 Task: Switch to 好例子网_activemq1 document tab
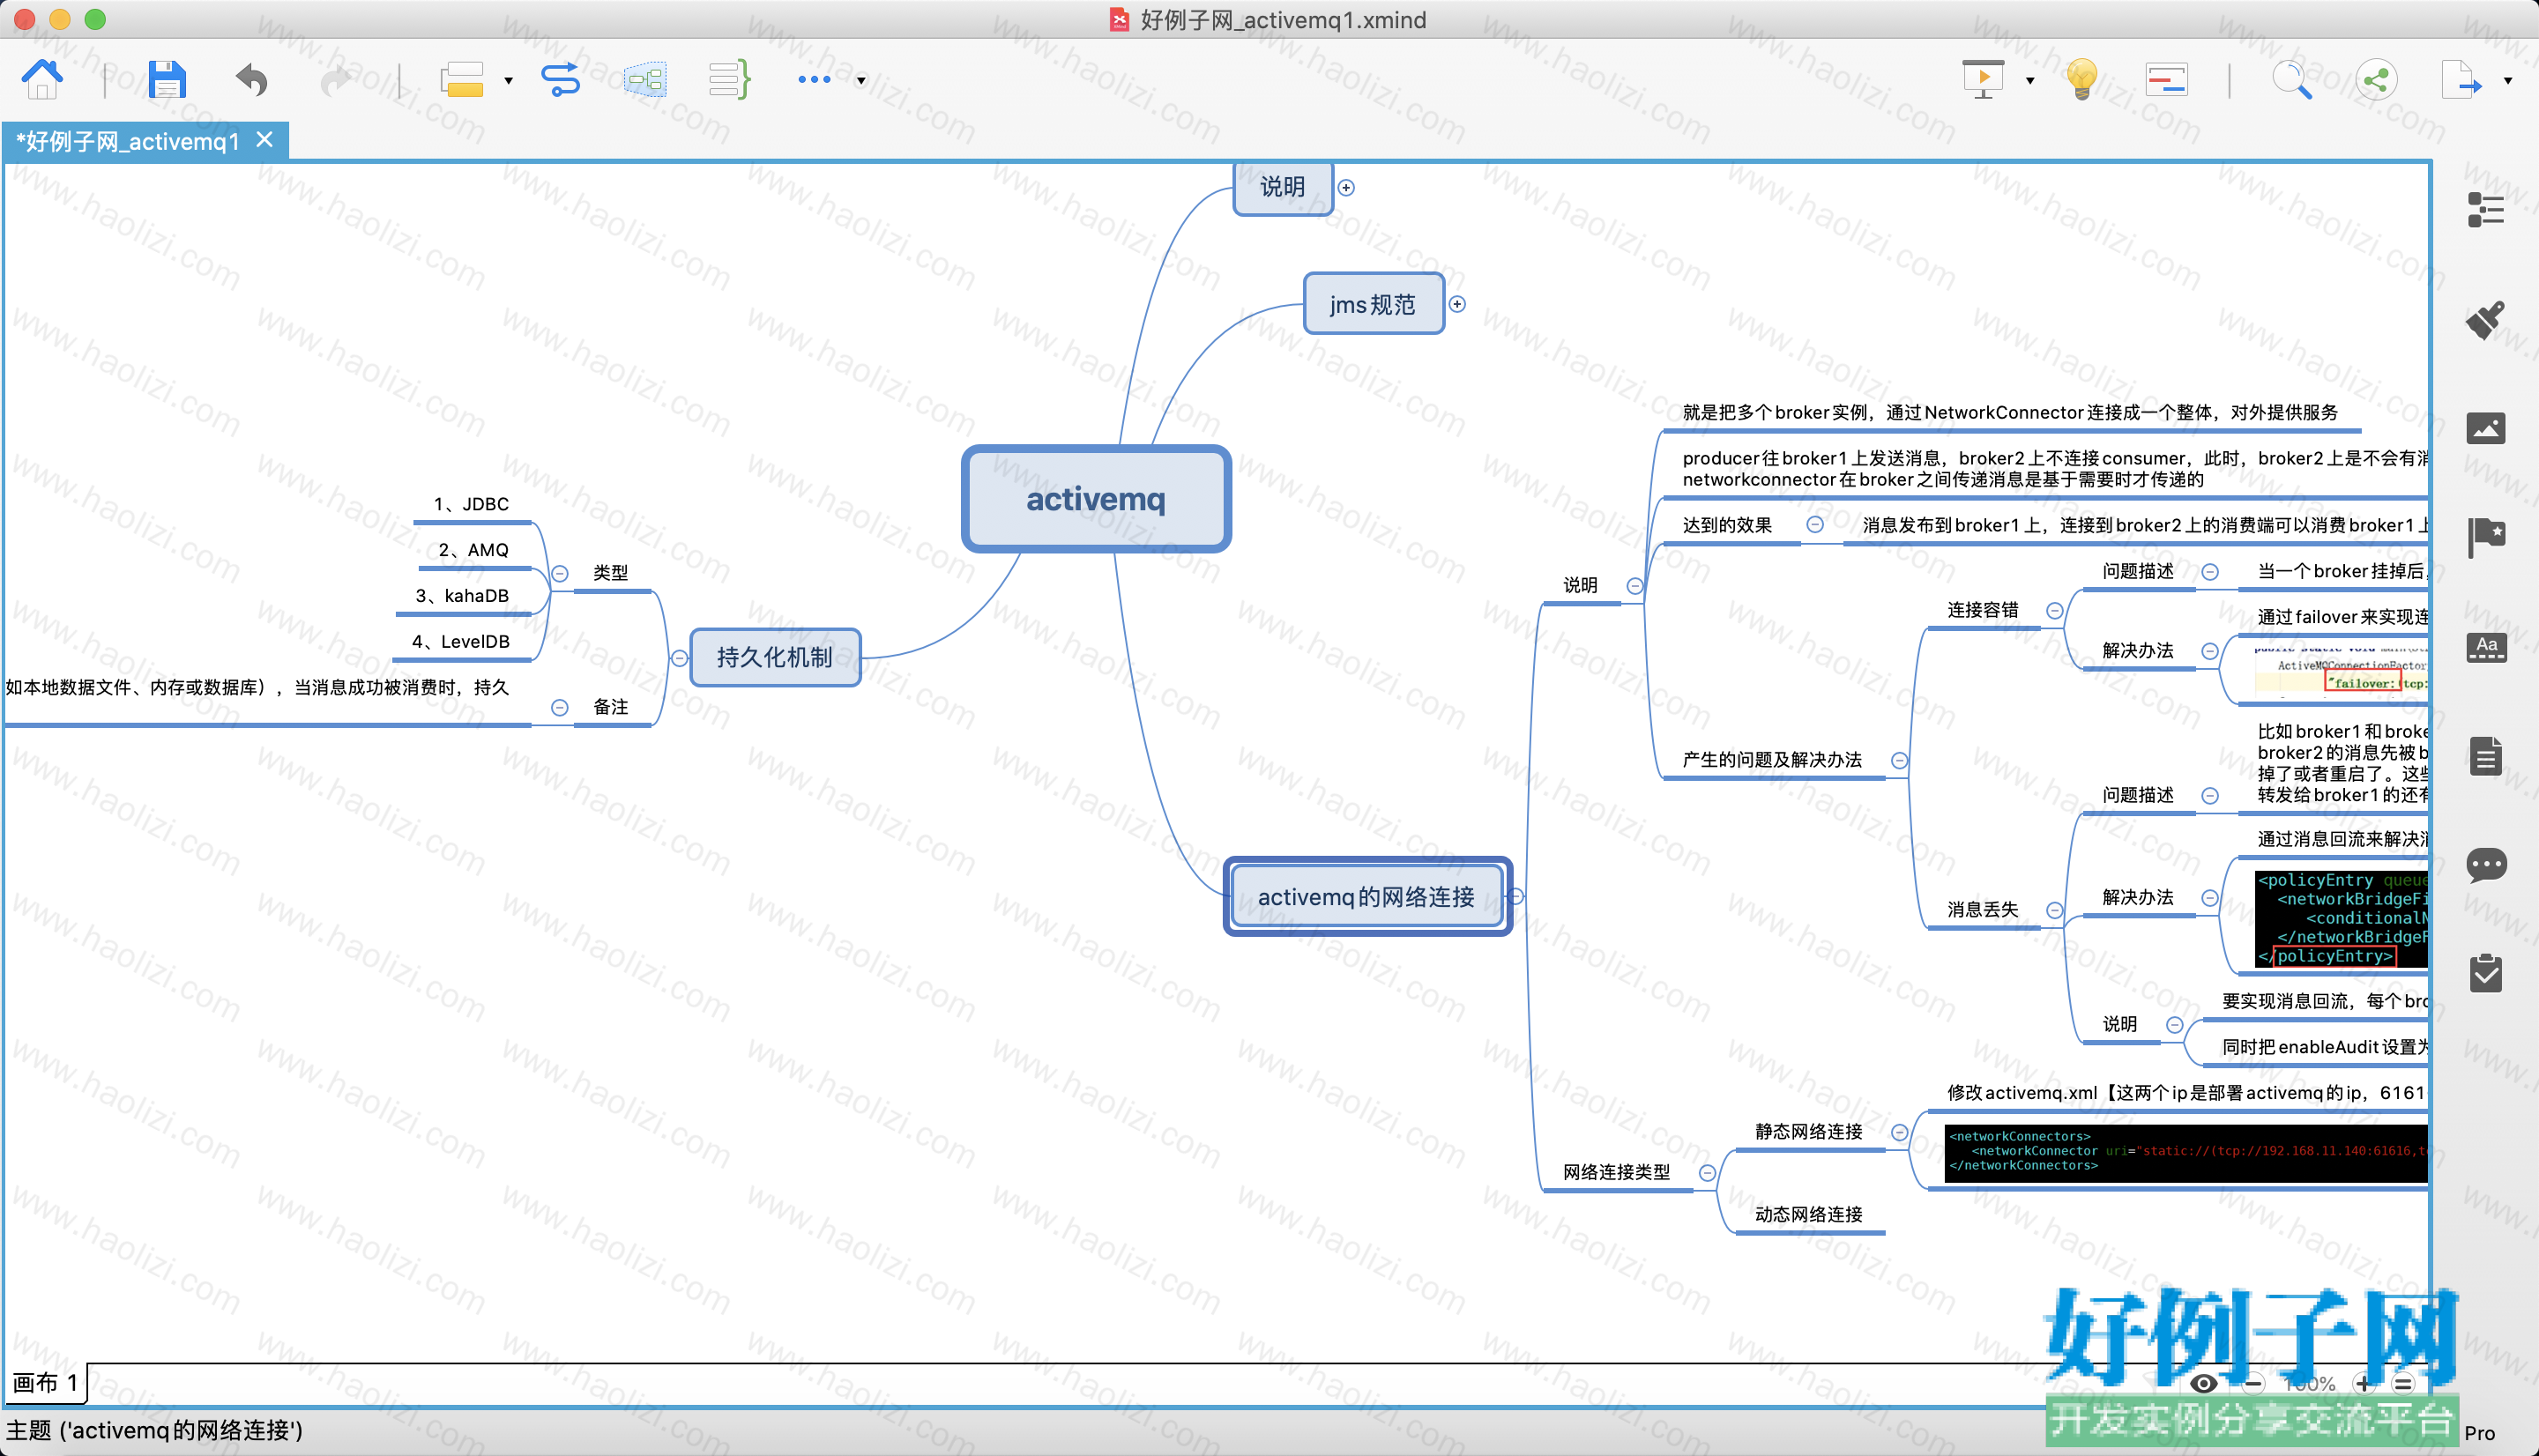(x=129, y=141)
